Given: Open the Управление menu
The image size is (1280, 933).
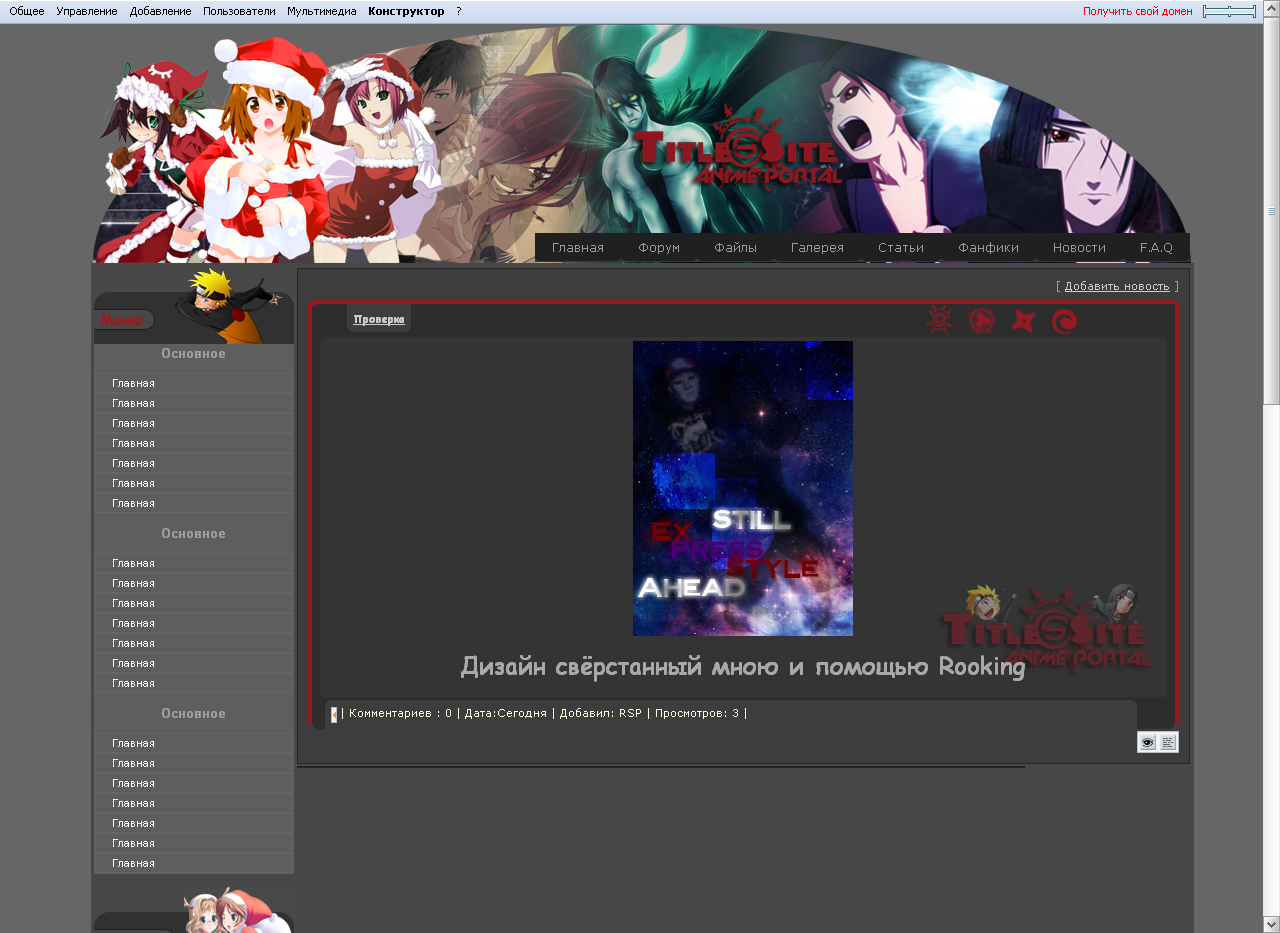Looking at the screenshot, I should (x=87, y=11).
